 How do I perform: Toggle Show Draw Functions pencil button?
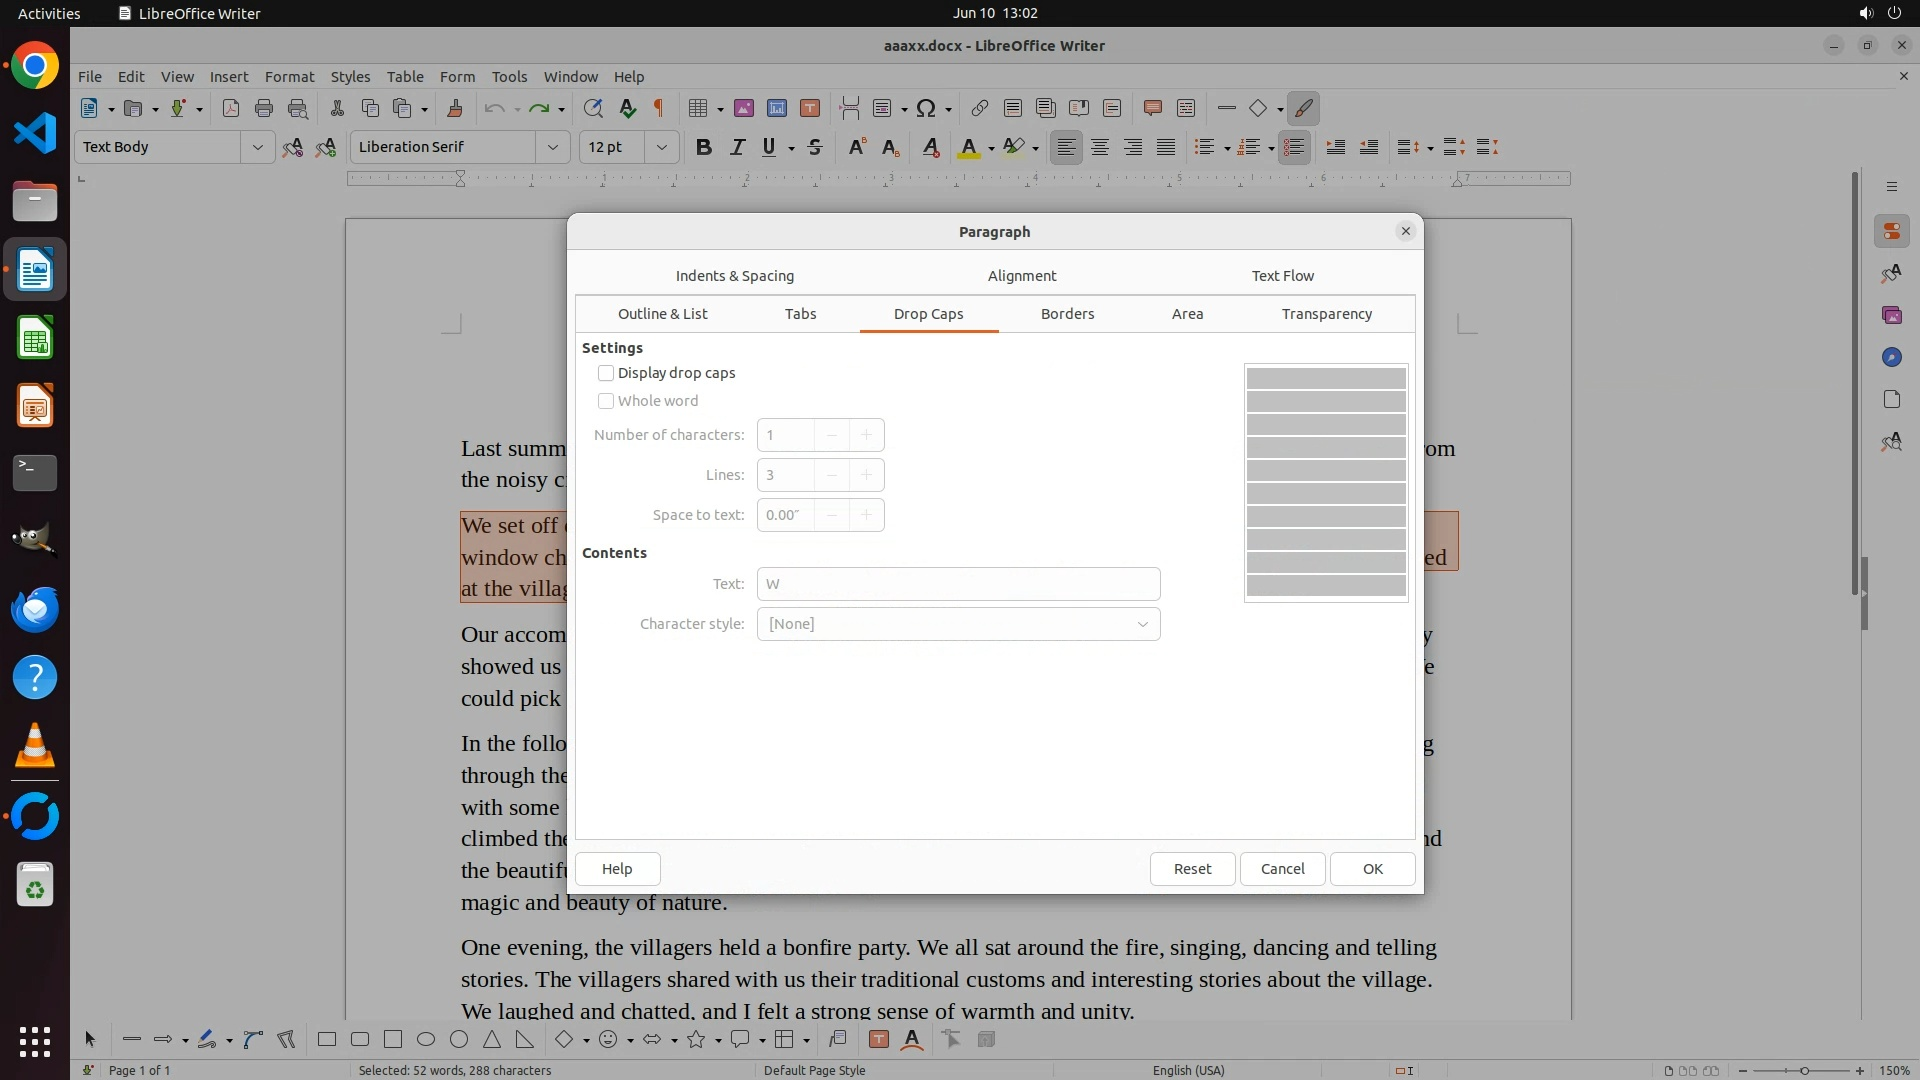pyautogui.click(x=1303, y=108)
